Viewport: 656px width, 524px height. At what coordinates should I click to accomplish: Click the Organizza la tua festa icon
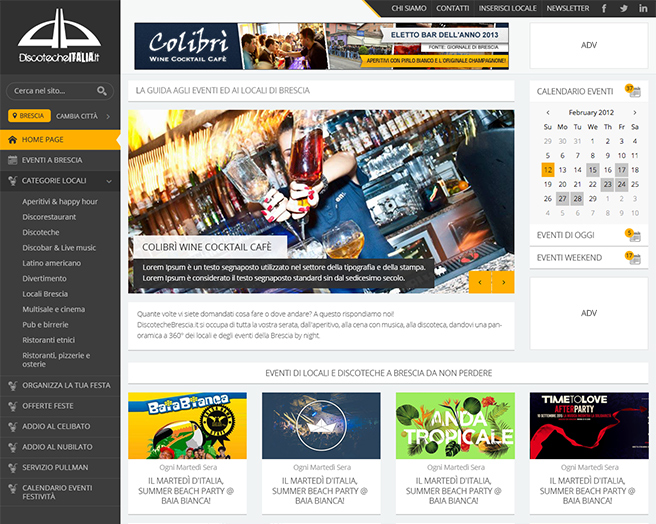coord(13,385)
